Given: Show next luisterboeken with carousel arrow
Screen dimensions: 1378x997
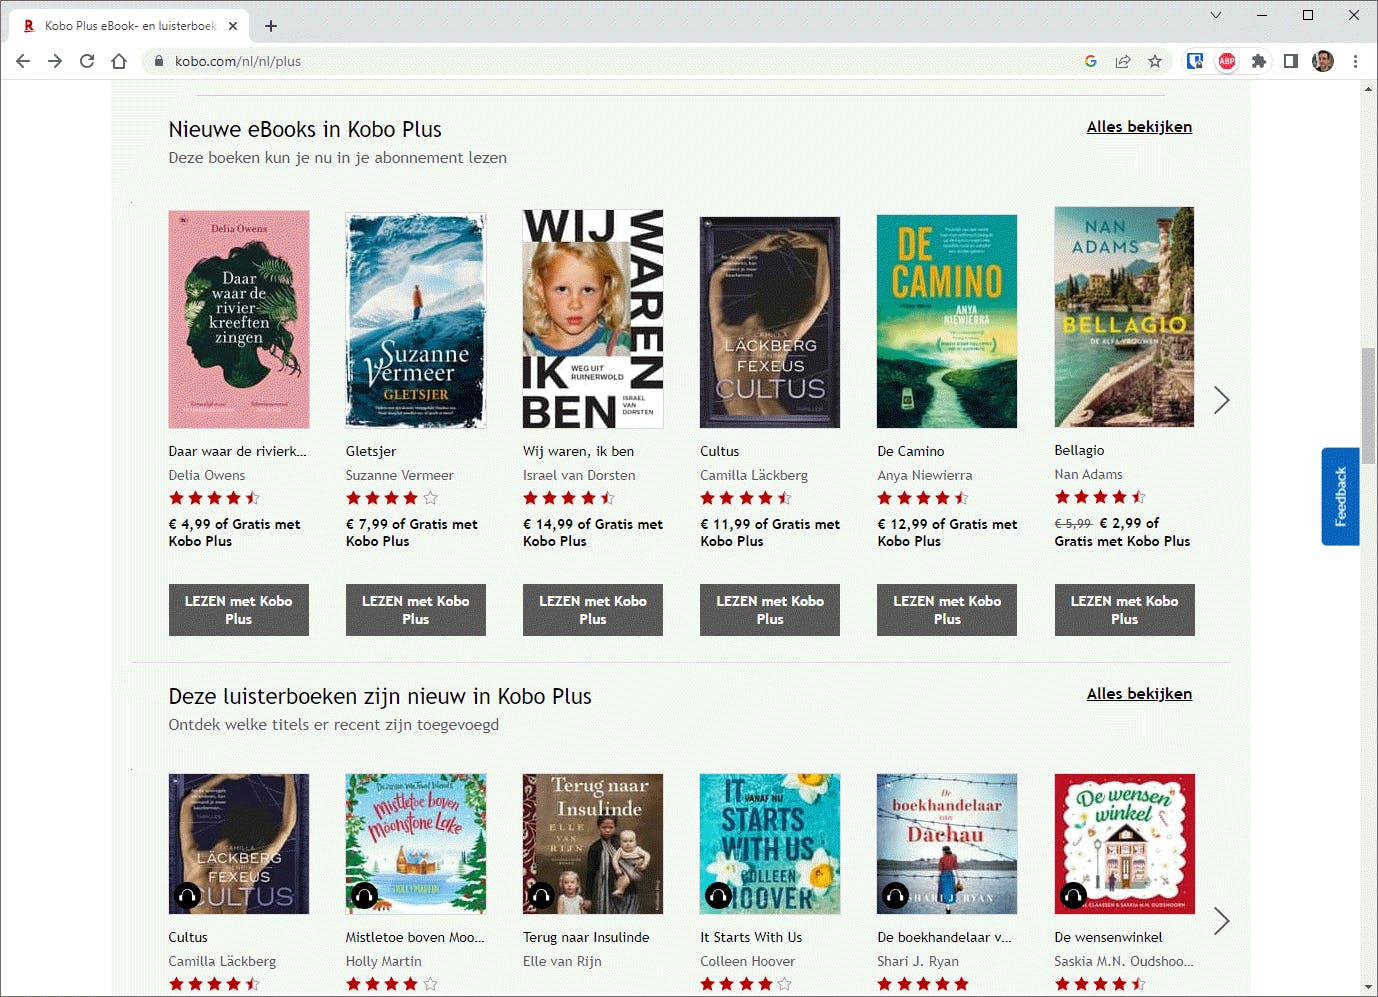Looking at the screenshot, I should (1221, 921).
